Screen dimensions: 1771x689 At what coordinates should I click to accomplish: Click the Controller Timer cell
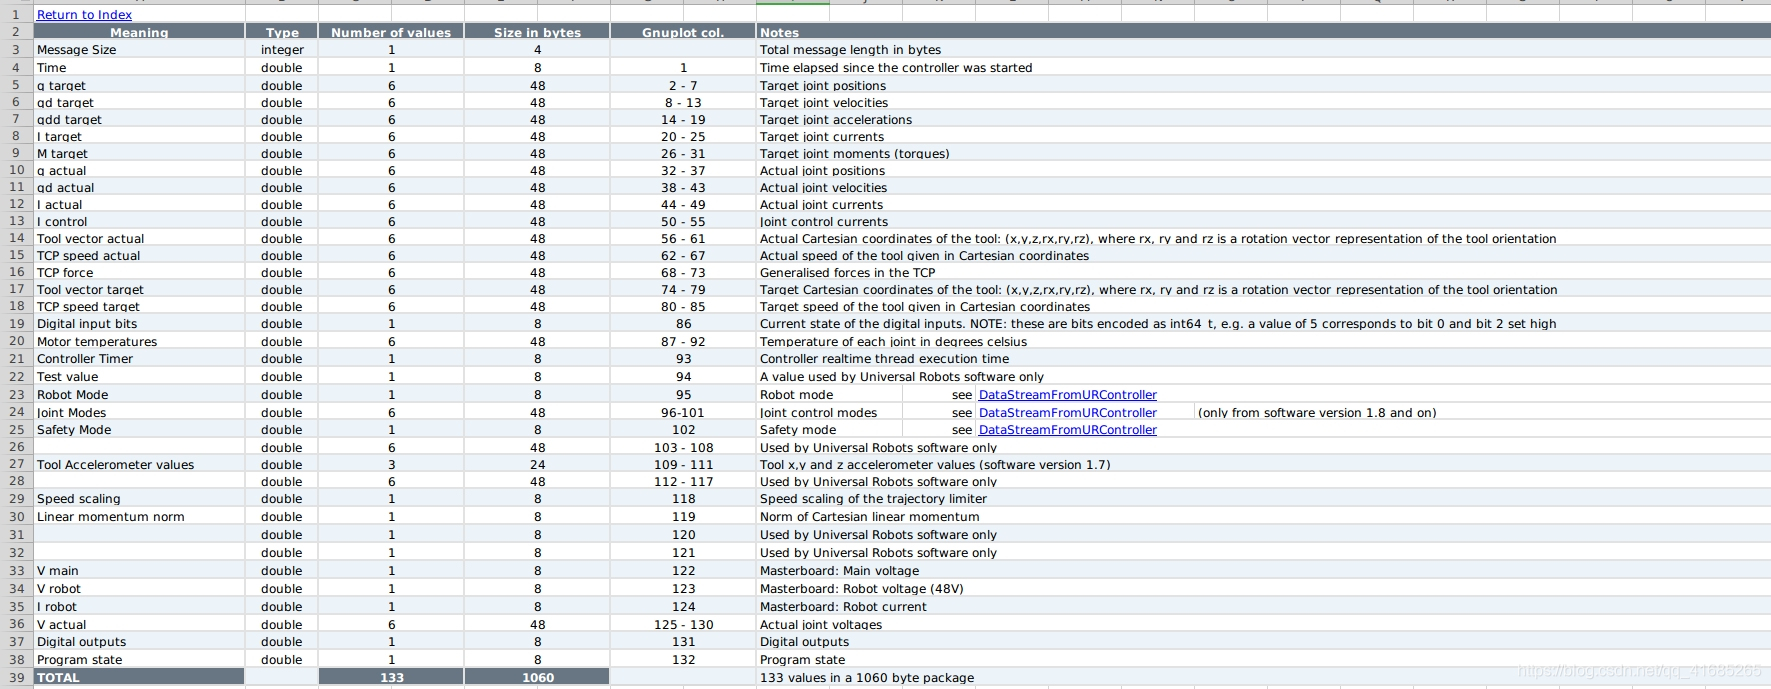[x=139, y=359]
